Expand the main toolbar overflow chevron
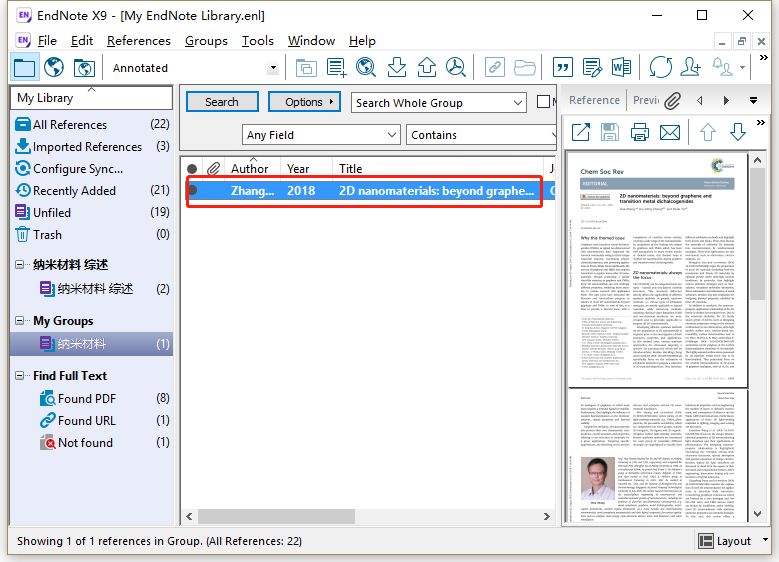The height and width of the screenshot is (562, 779). coord(764,58)
